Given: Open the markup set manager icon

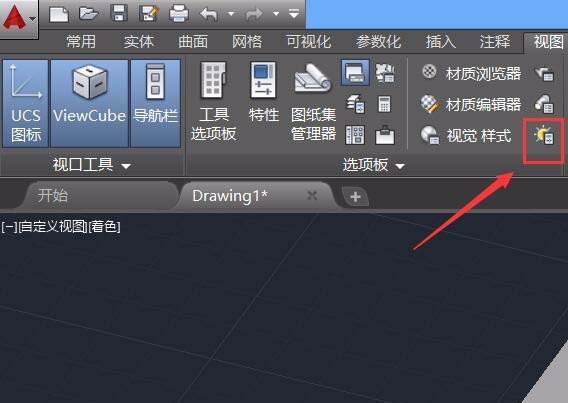Looking at the screenshot, I should 385,73.
